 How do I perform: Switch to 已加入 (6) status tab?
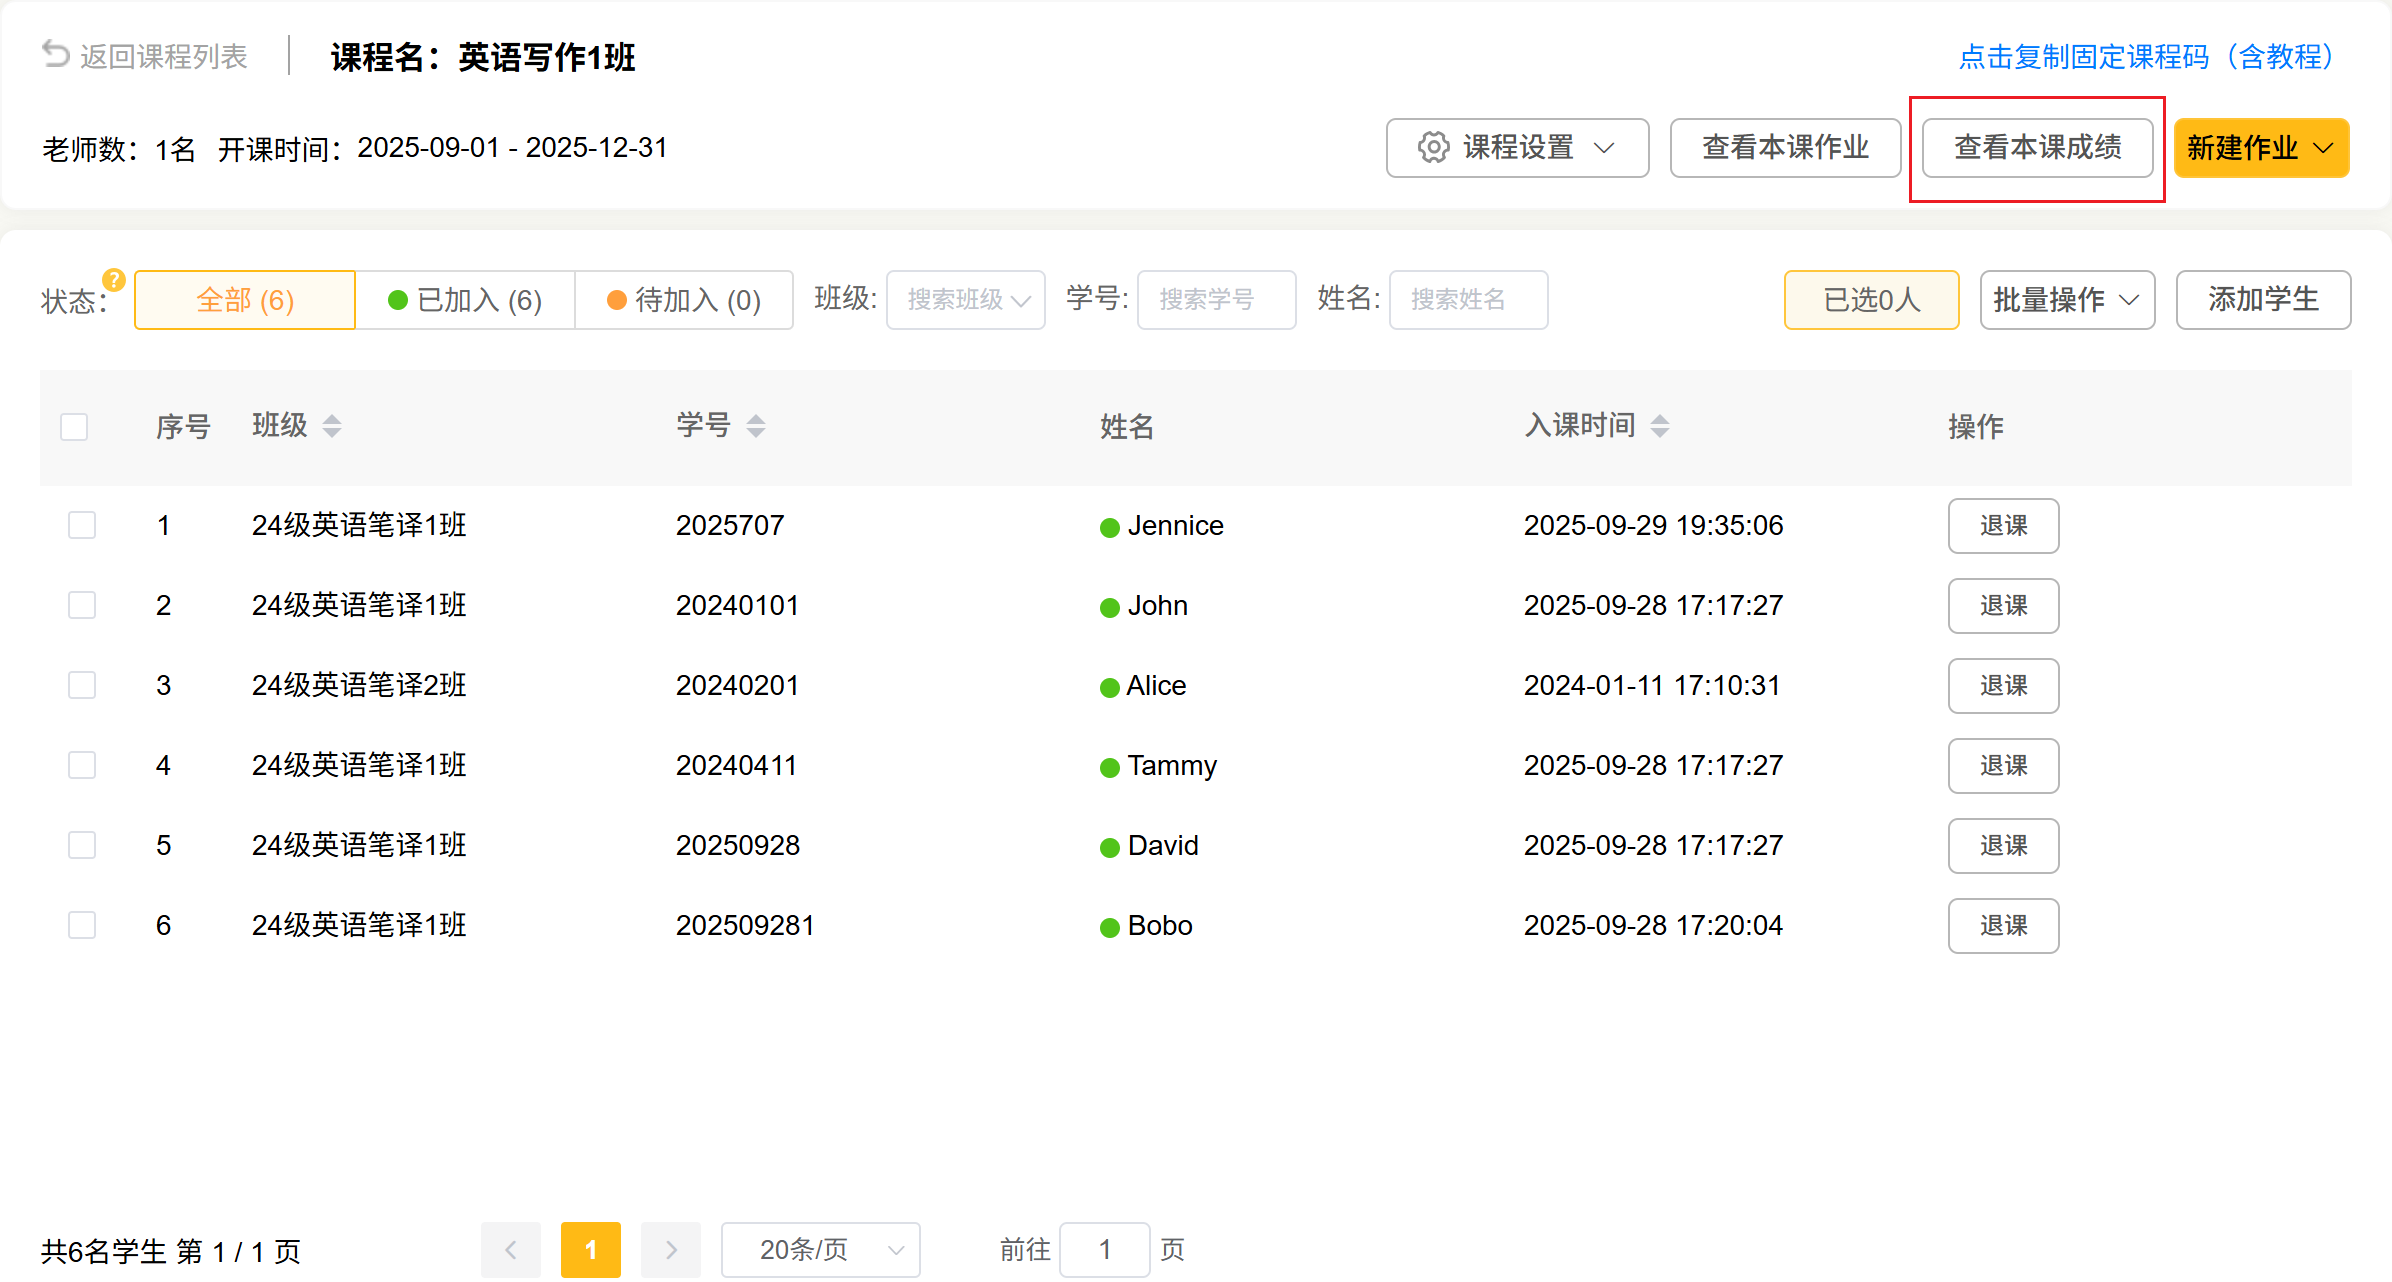465,300
